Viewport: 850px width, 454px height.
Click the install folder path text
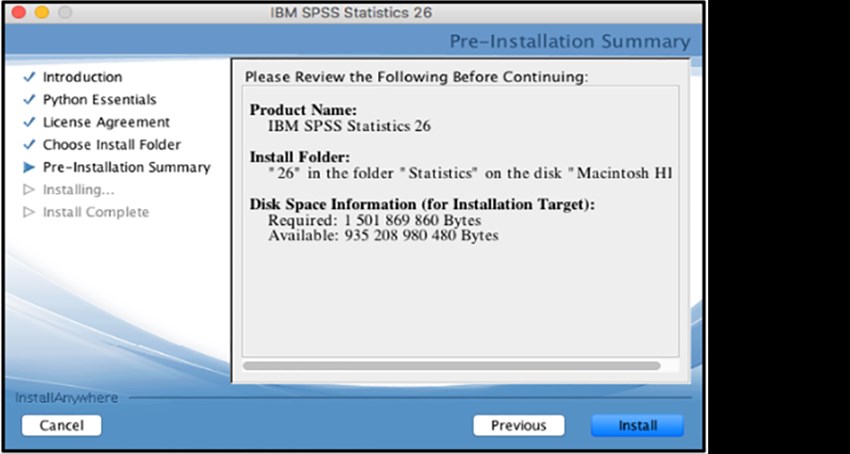click(470, 174)
